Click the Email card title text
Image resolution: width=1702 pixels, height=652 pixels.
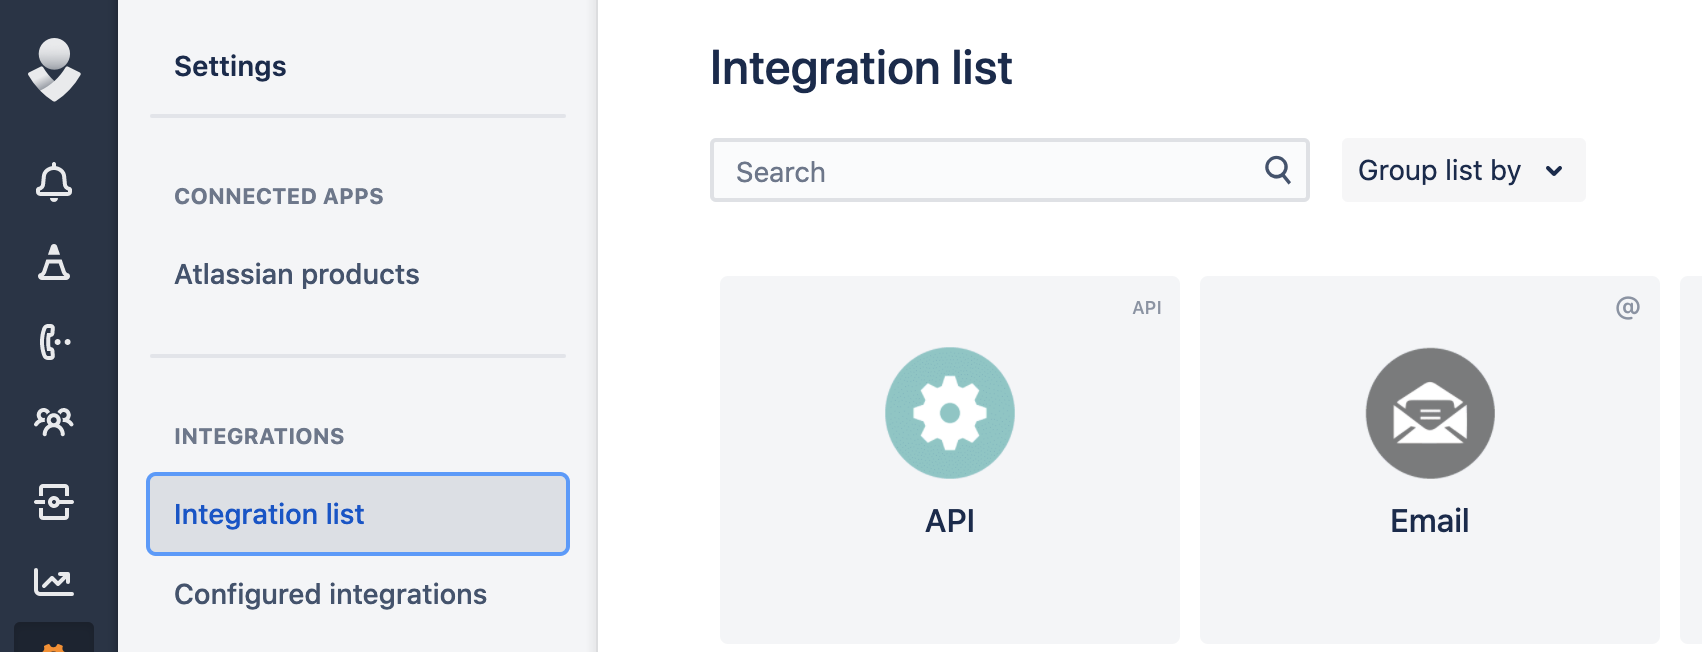1429,521
